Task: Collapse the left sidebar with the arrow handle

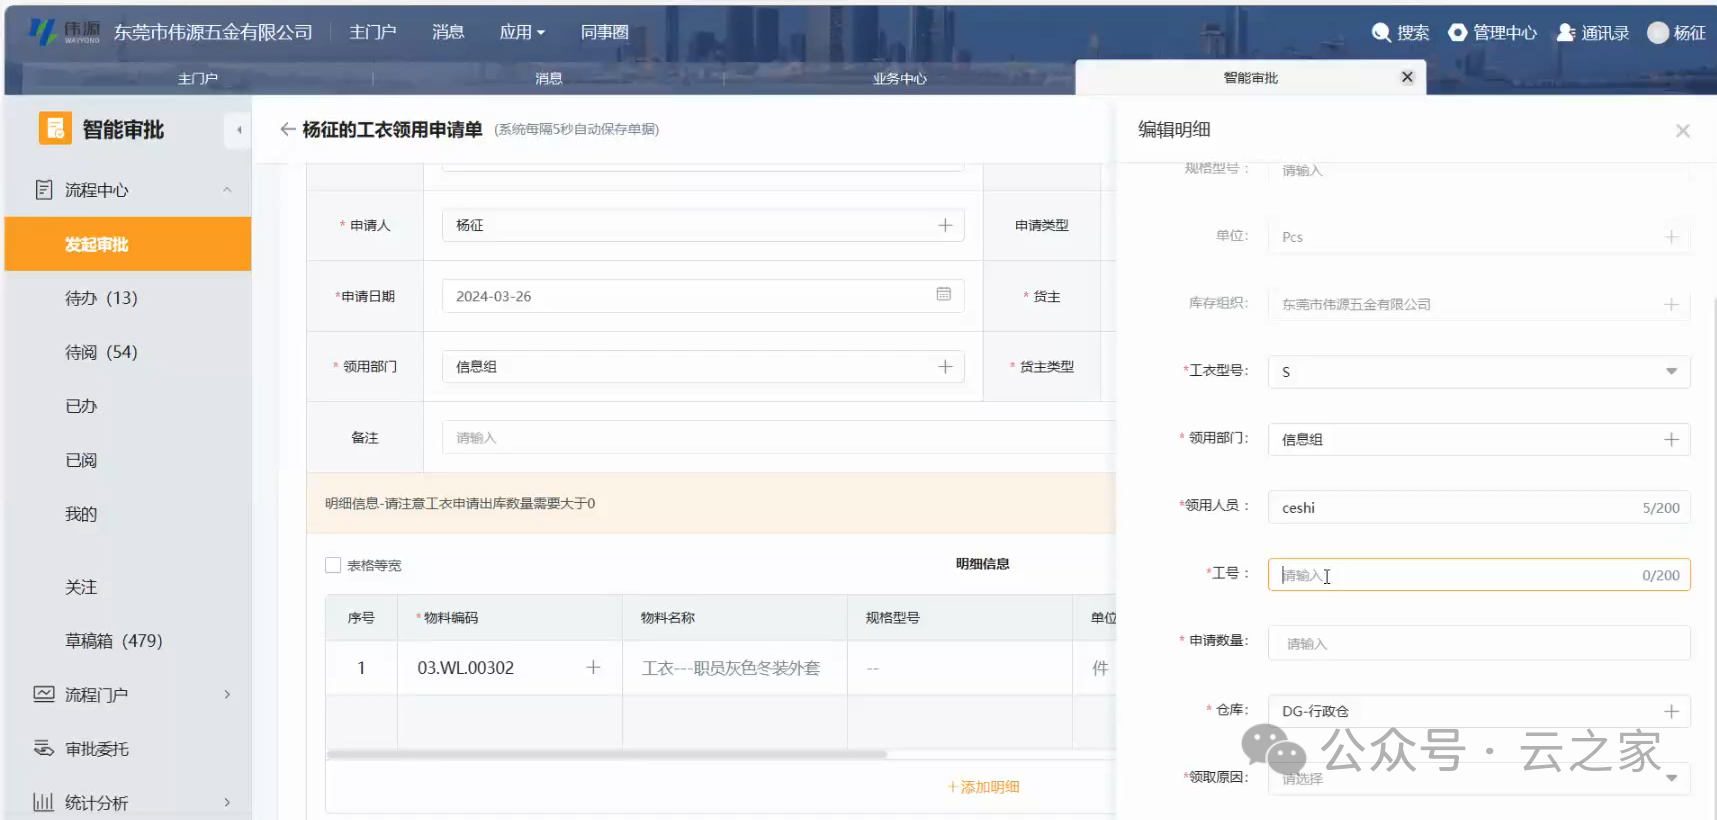Action: click(x=238, y=130)
